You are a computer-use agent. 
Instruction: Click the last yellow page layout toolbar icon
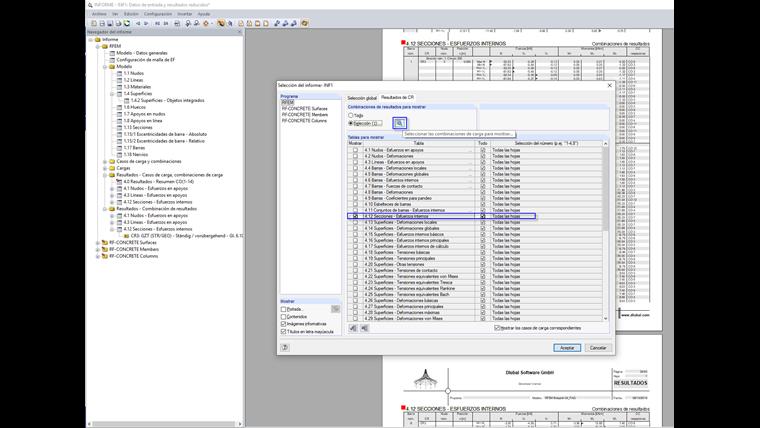[x=266, y=23]
